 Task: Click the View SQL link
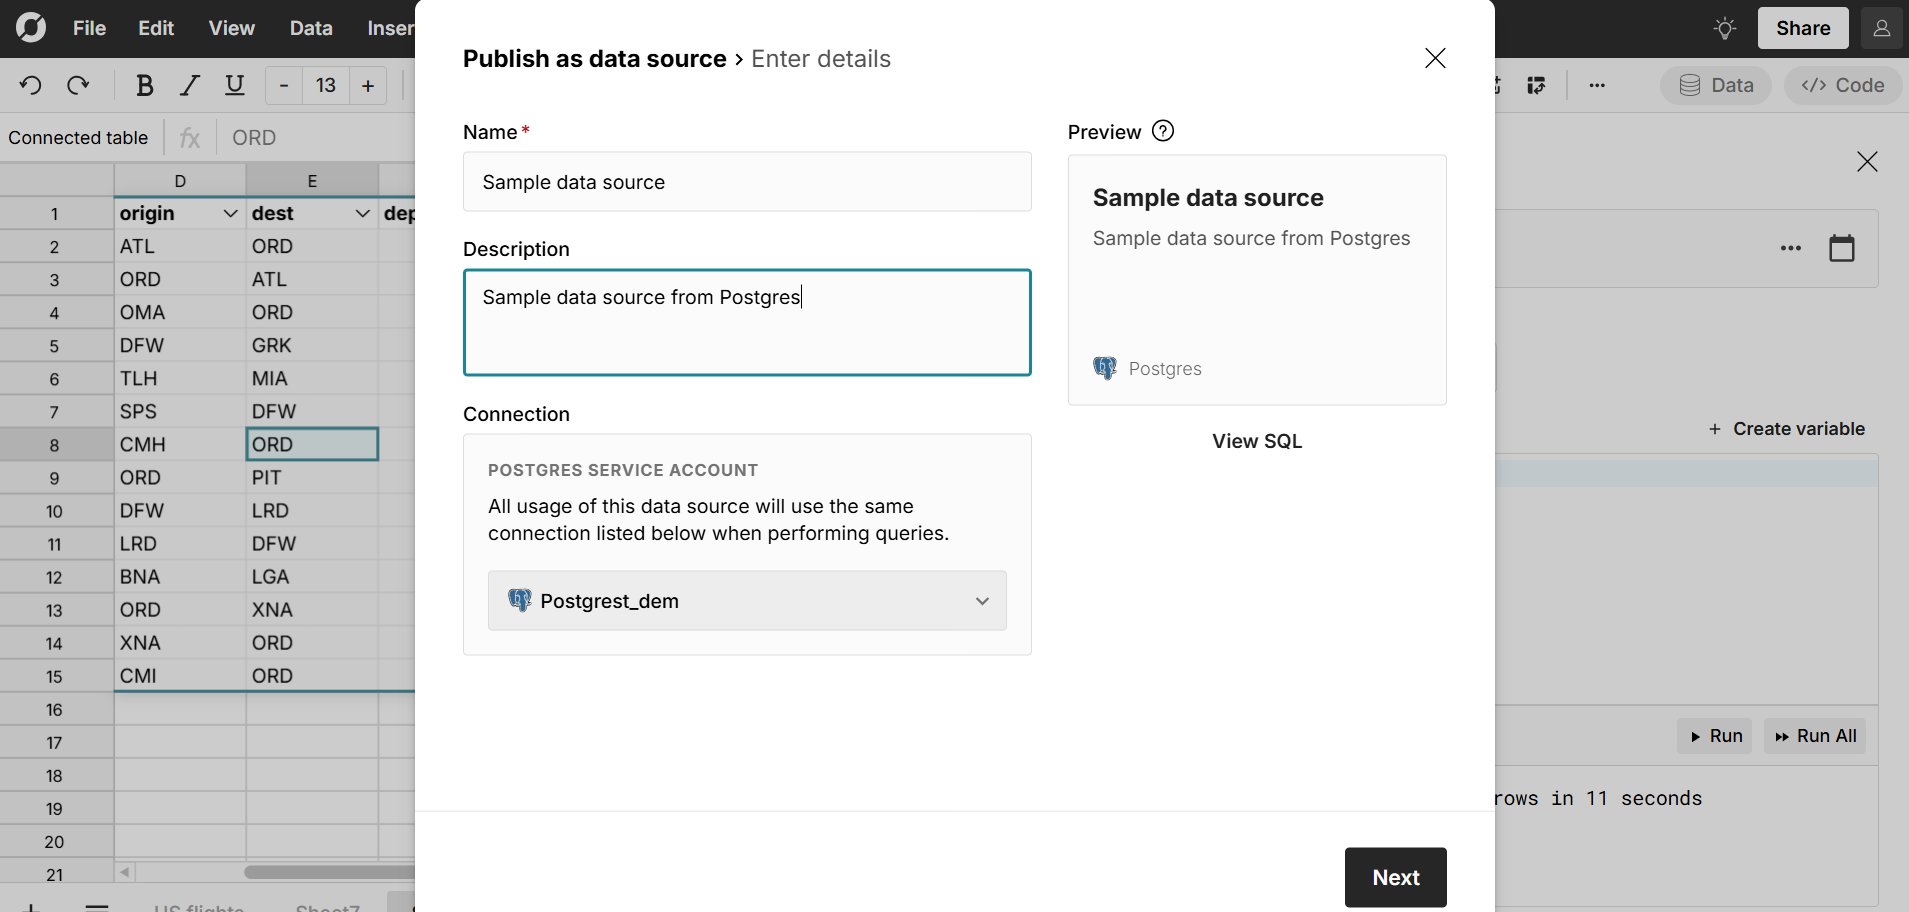tap(1257, 441)
